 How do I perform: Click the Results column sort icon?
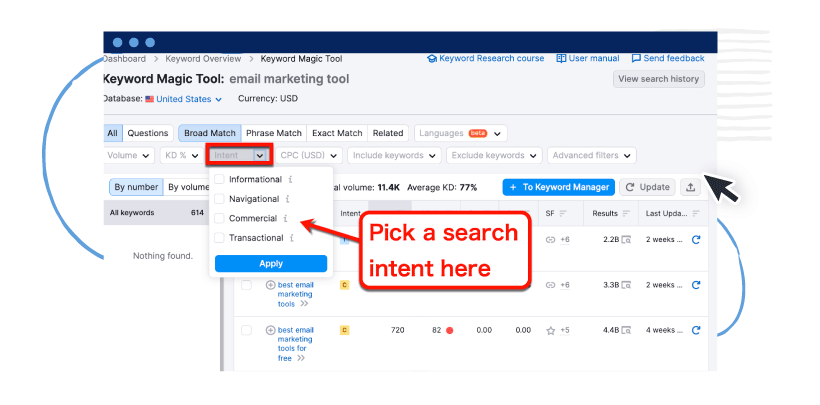click(x=626, y=213)
